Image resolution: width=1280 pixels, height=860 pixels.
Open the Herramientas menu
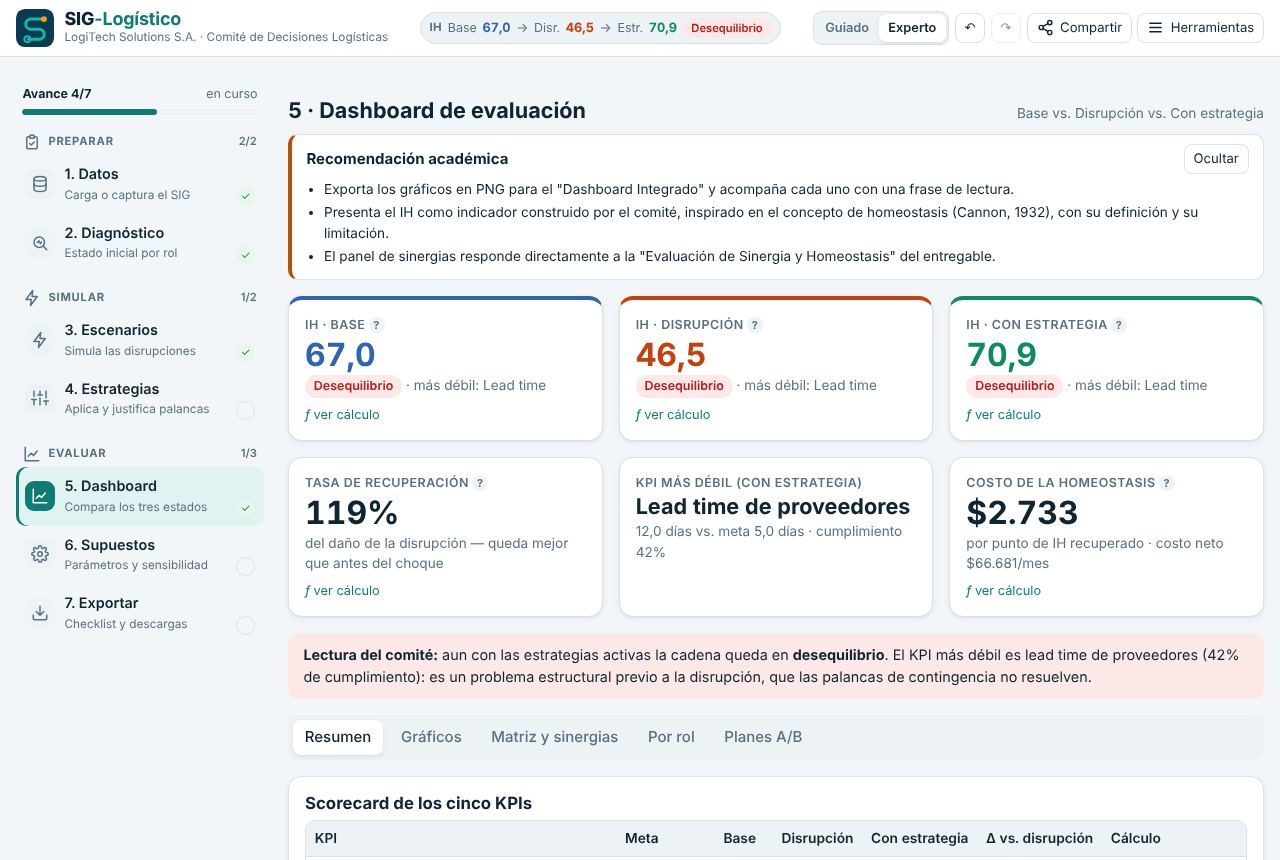click(1200, 28)
